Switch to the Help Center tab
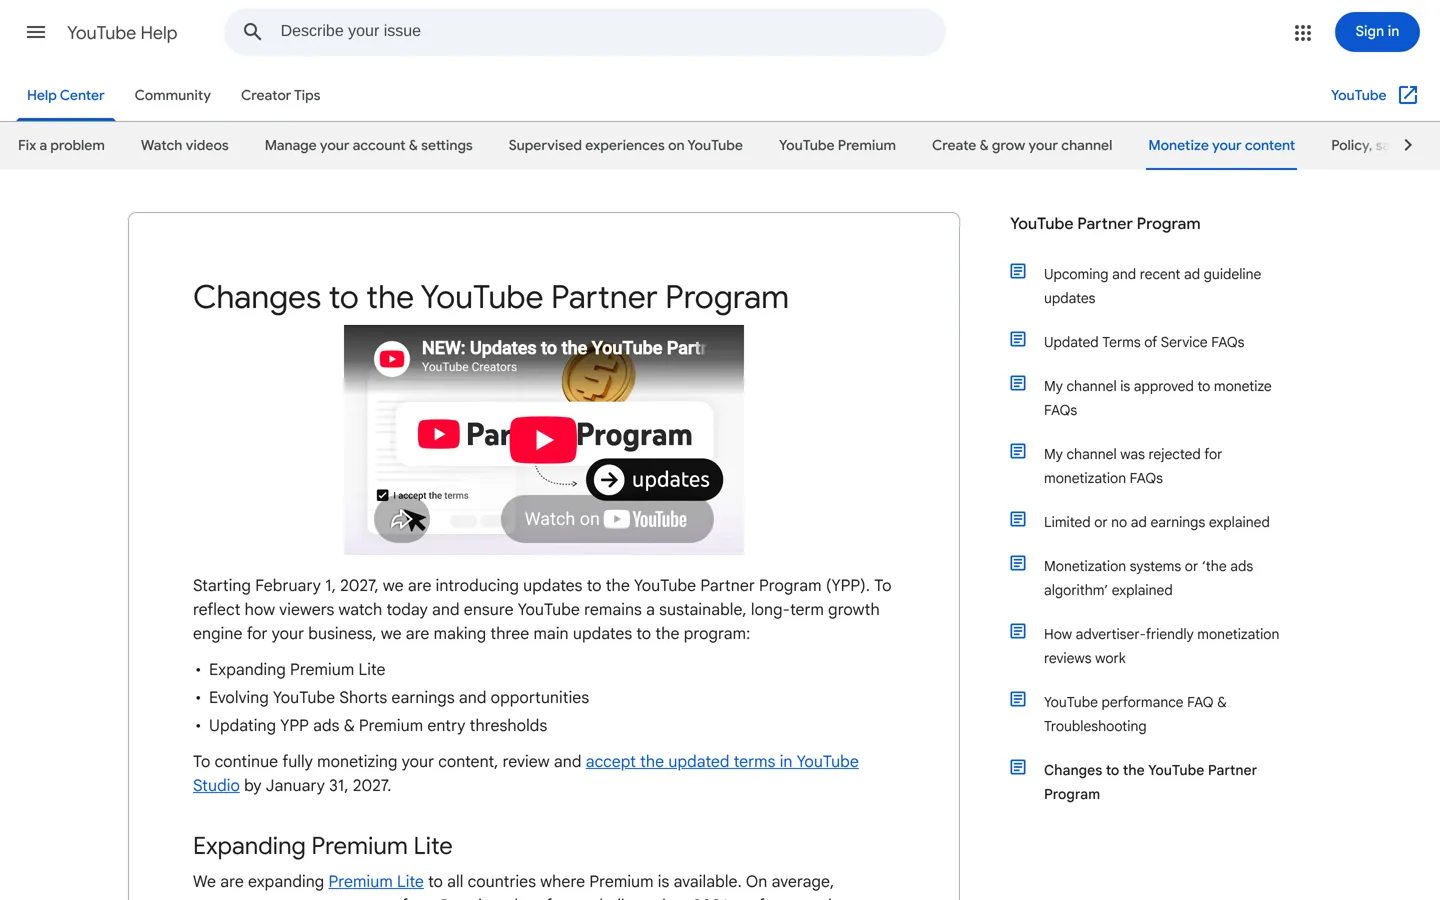 tap(65, 95)
